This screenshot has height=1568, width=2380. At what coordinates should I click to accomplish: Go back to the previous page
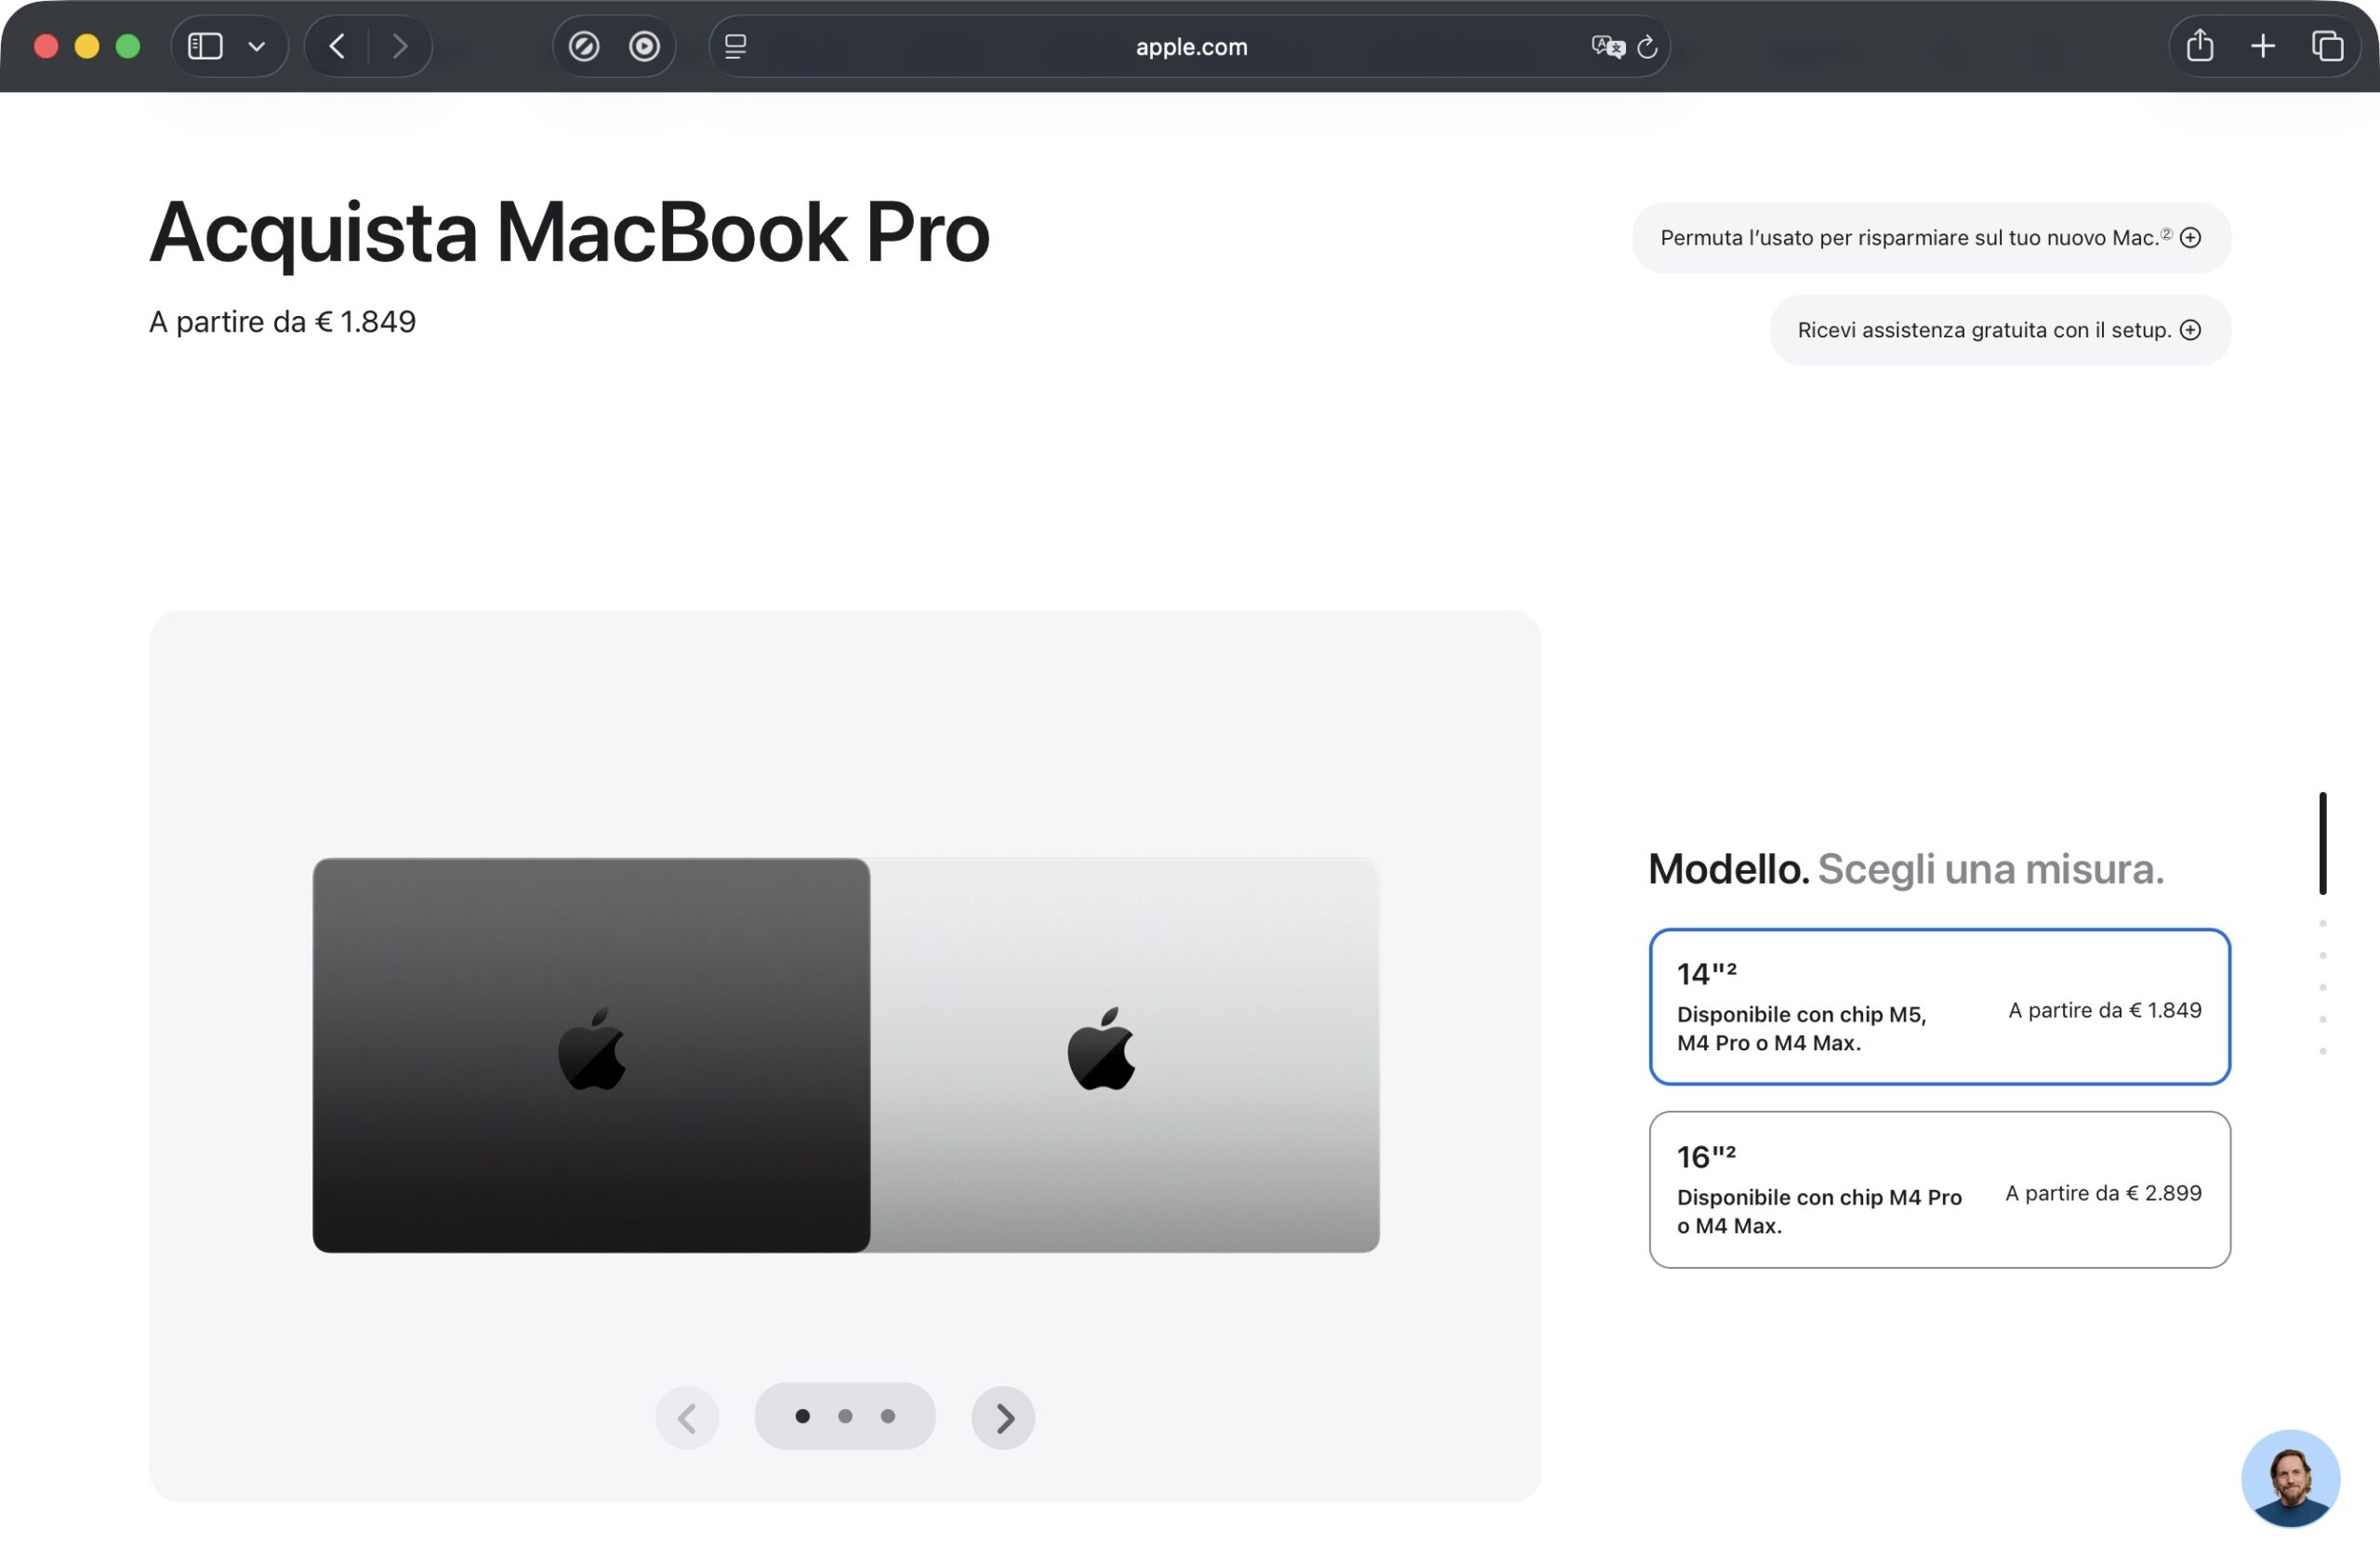coord(337,46)
